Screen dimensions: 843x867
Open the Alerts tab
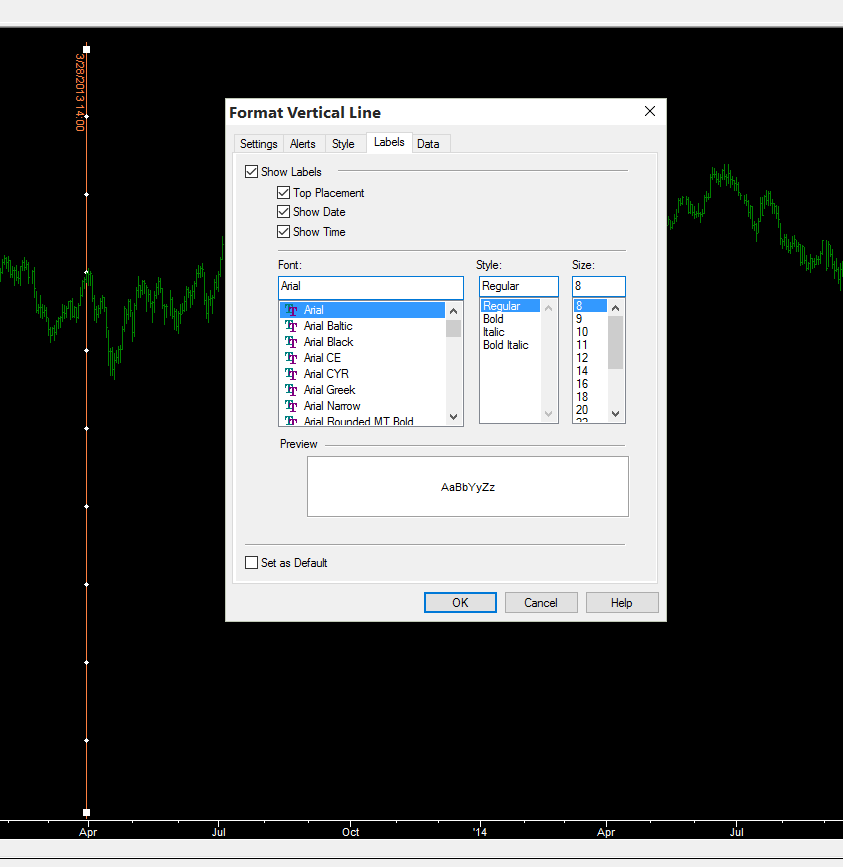pos(303,144)
